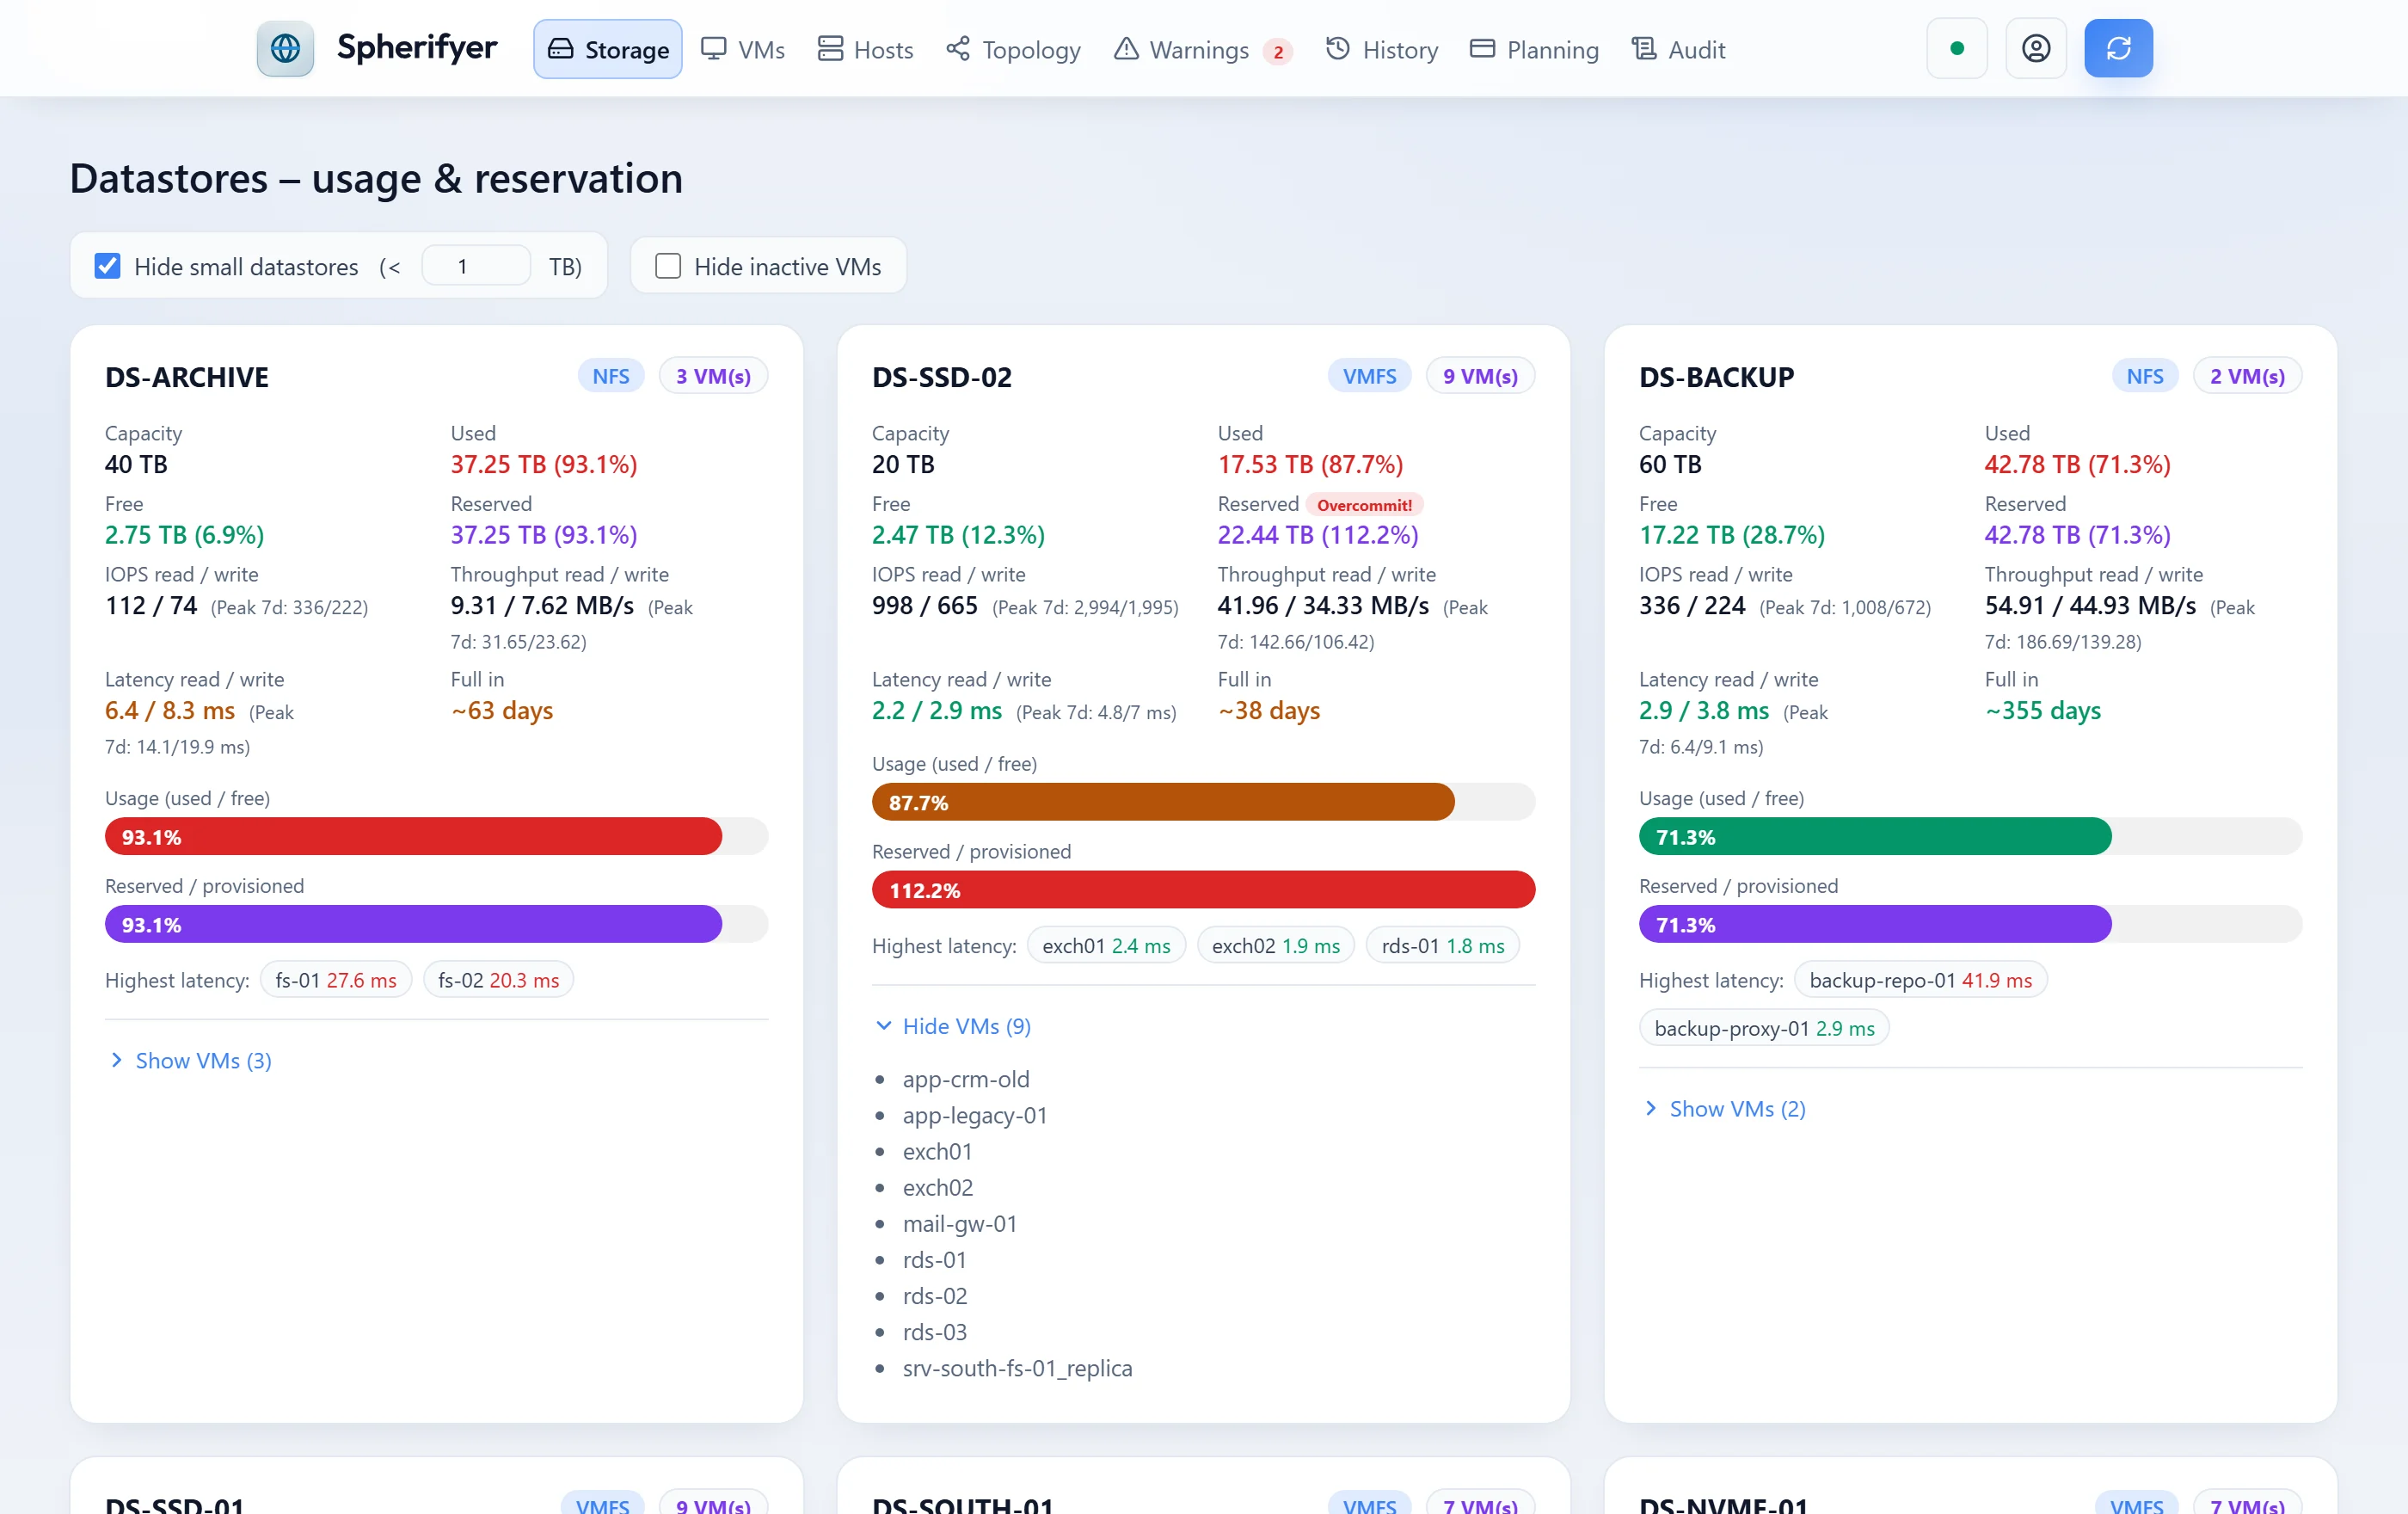Viewport: 2408px width, 1514px height.
Task: Click the NFS badge on DS-BACKUP
Action: coord(2144,376)
